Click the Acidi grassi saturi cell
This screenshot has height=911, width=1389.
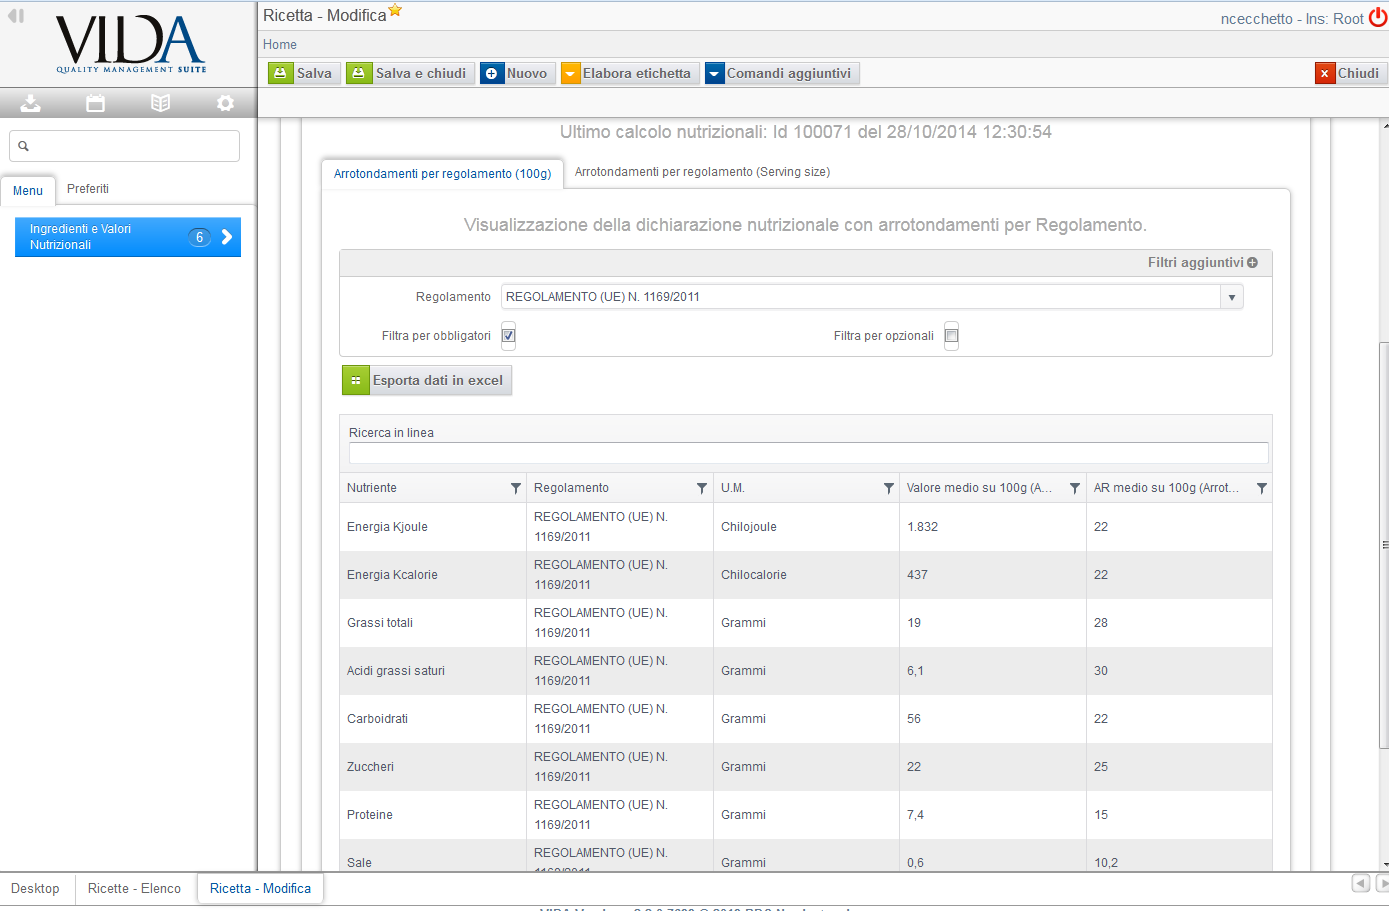coord(433,671)
